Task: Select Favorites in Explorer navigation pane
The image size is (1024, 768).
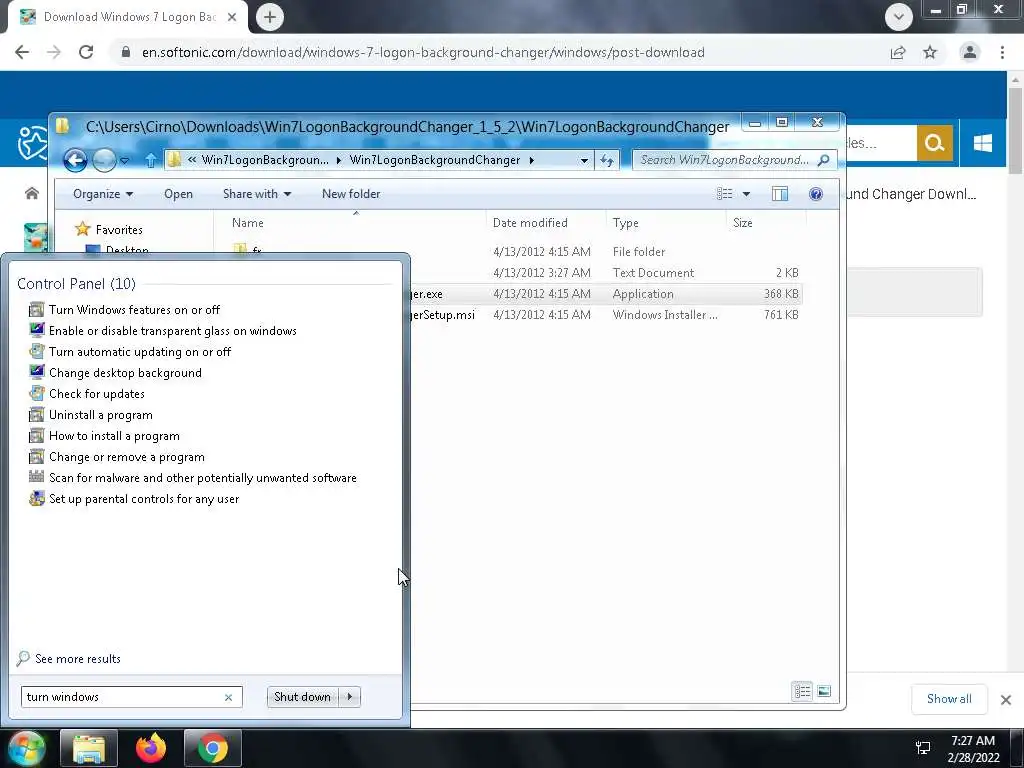Action: (x=118, y=230)
